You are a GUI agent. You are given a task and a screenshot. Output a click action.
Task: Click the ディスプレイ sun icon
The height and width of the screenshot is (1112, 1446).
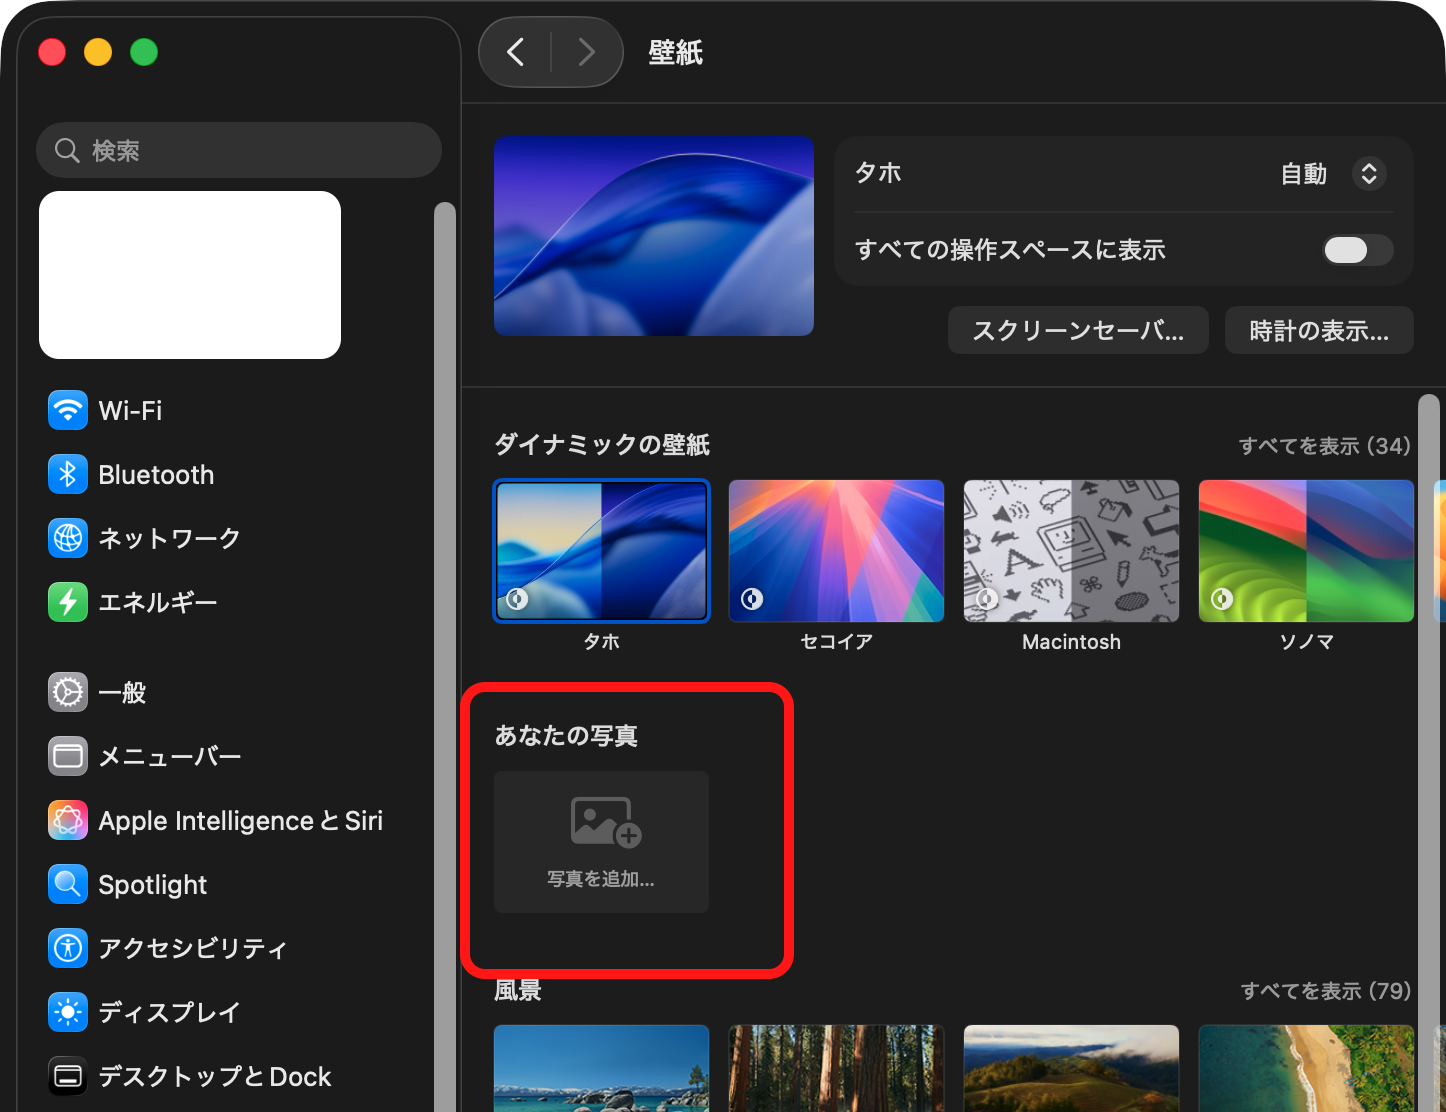pyautogui.click(x=68, y=1012)
